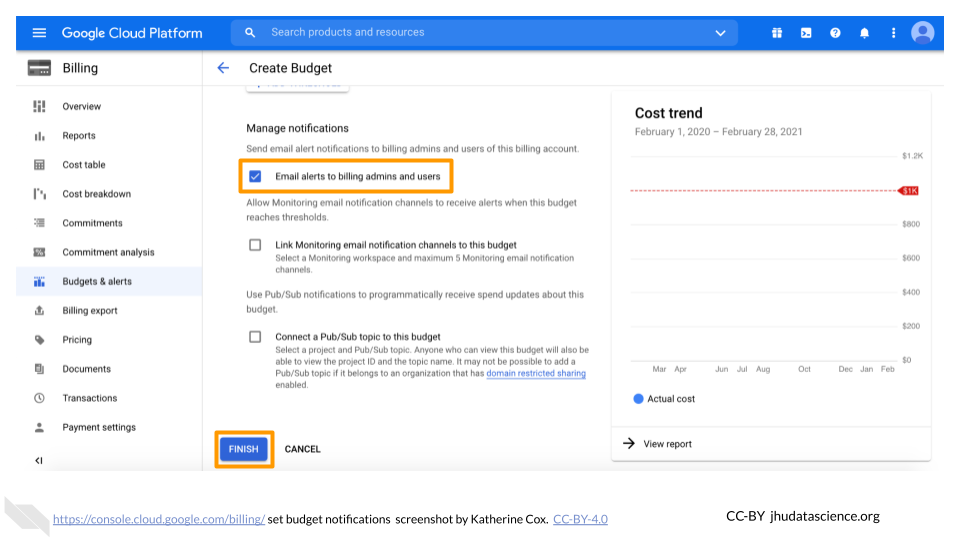Click the user account avatar

(x=923, y=32)
